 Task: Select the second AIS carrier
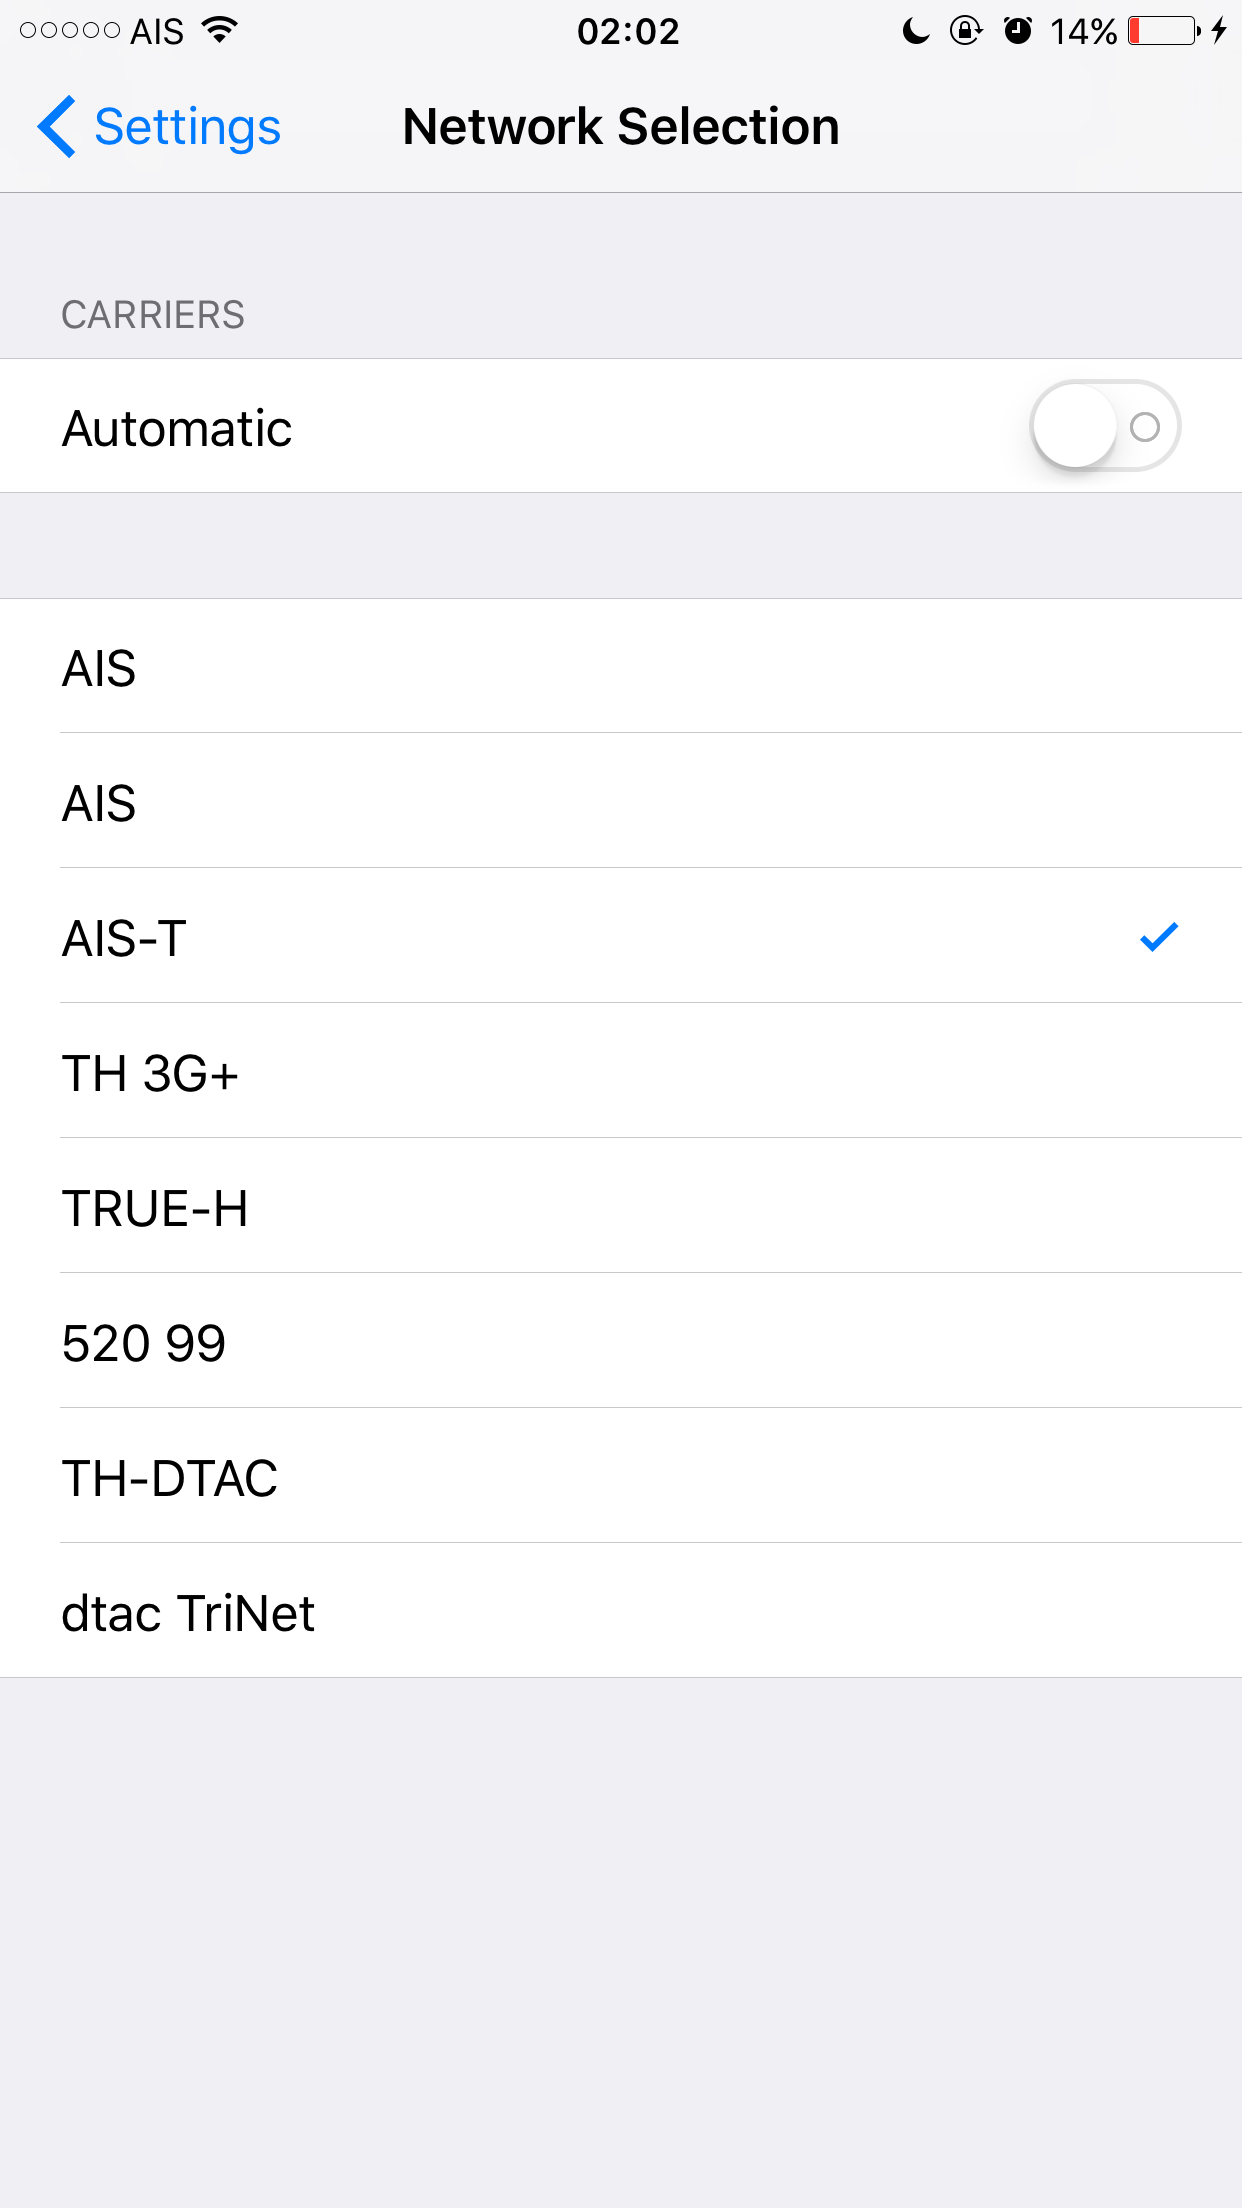[x=621, y=801]
